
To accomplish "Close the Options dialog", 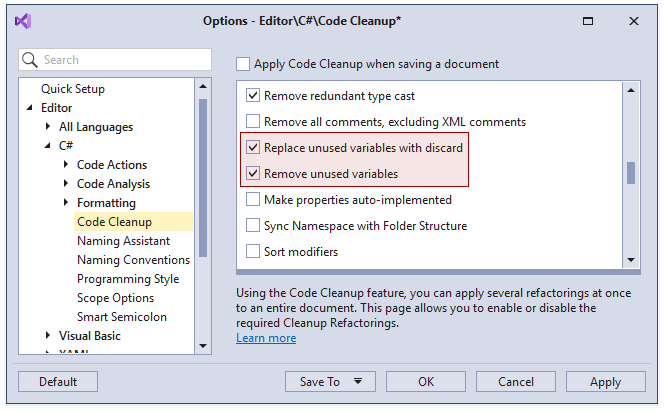I will [634, 21].
